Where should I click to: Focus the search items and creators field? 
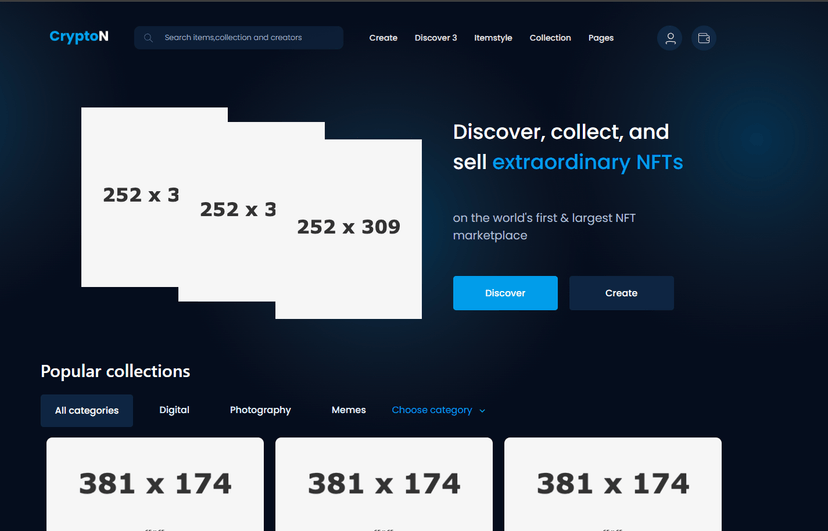point(250,38)
